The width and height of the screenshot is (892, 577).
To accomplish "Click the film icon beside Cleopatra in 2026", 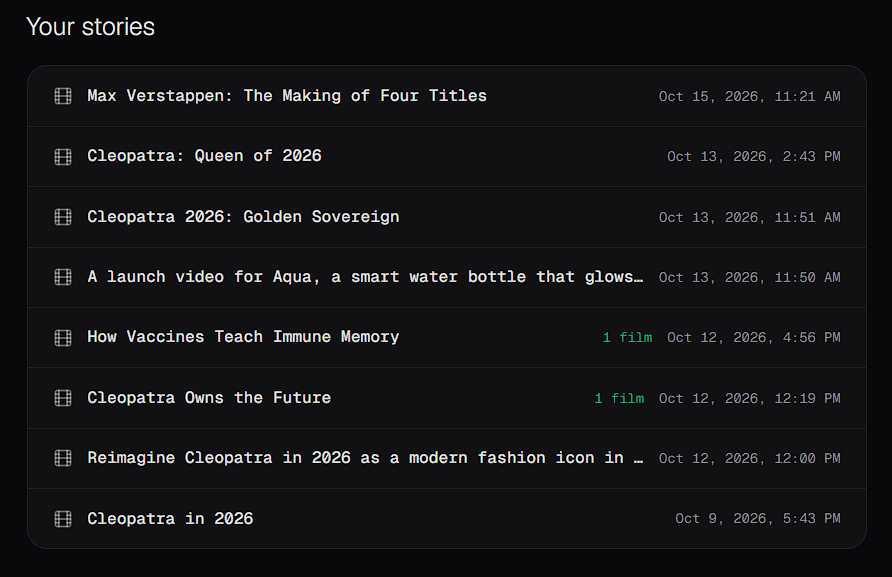I will click(63, 518).
